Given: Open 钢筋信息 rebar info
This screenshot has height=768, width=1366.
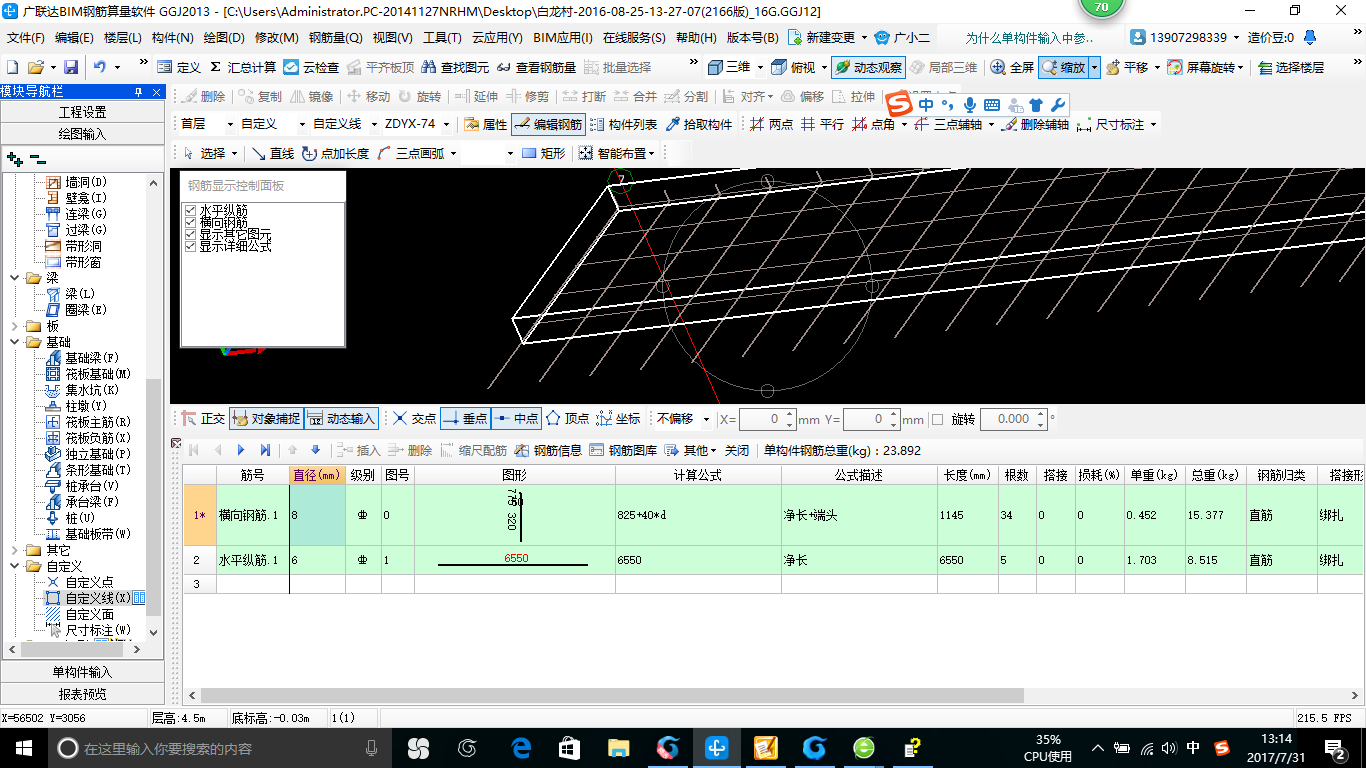Looking at the screenshot, I should (548, 450).
